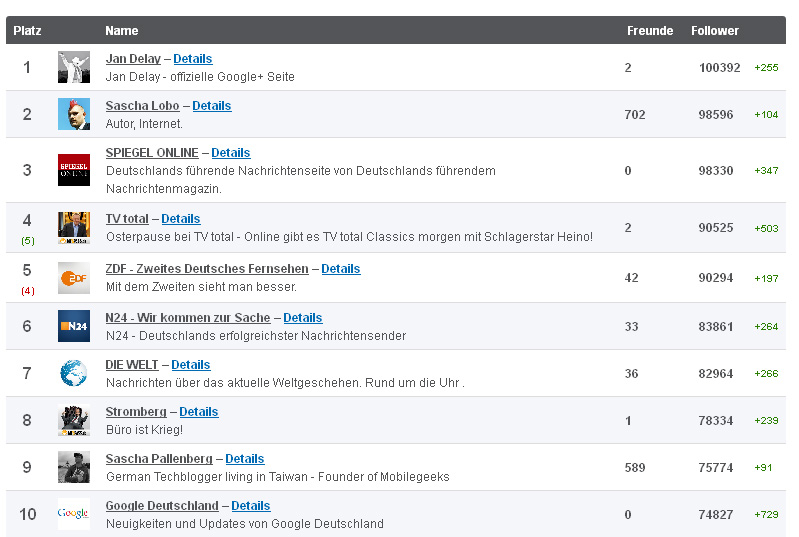
Task: View Details for ZDF
Action: pos(341,268)
